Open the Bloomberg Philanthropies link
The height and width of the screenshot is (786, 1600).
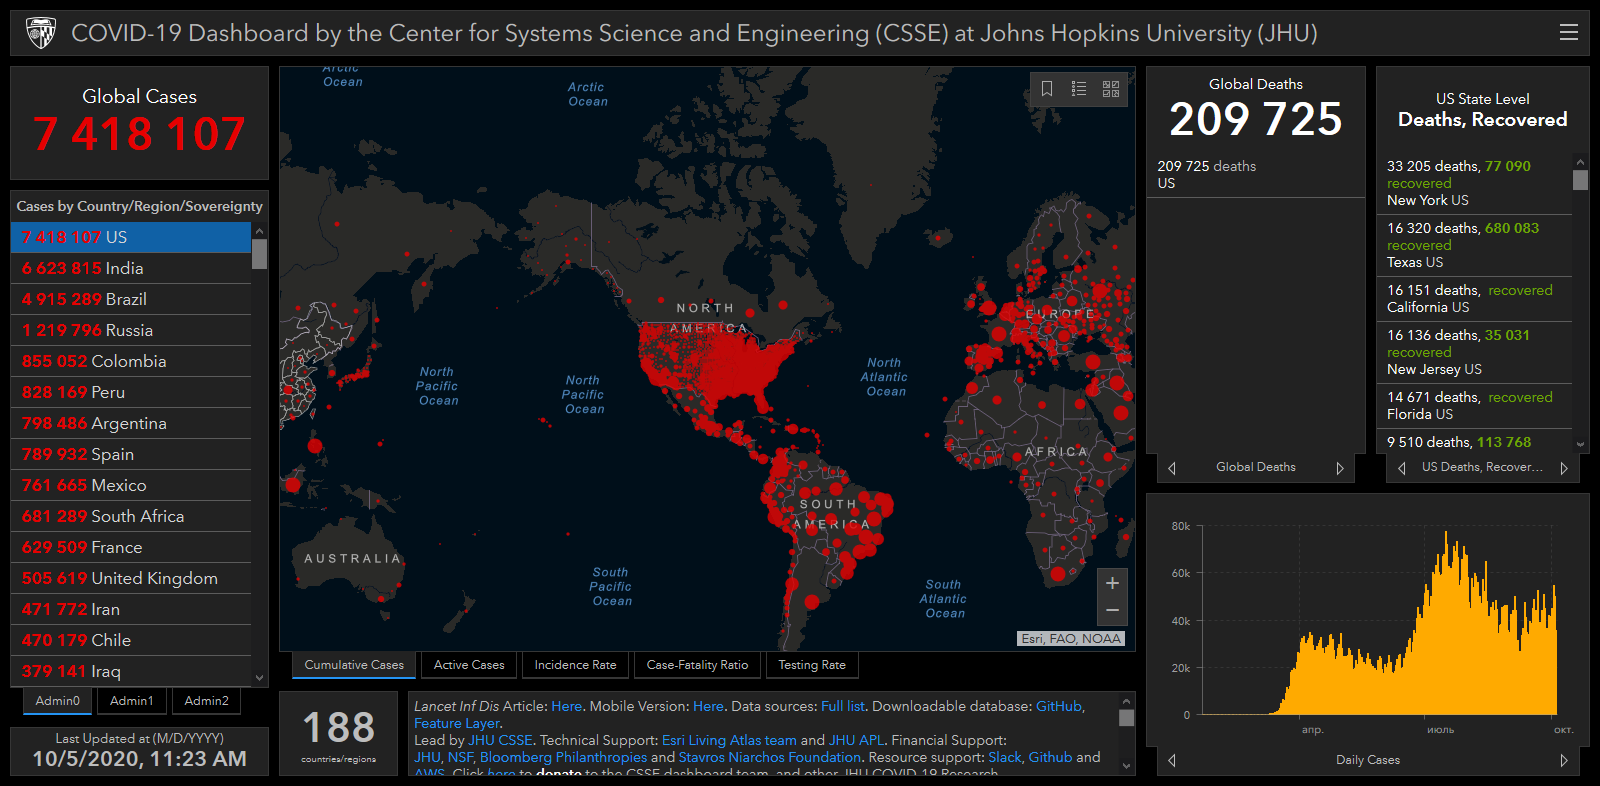[x=563, y=757]
